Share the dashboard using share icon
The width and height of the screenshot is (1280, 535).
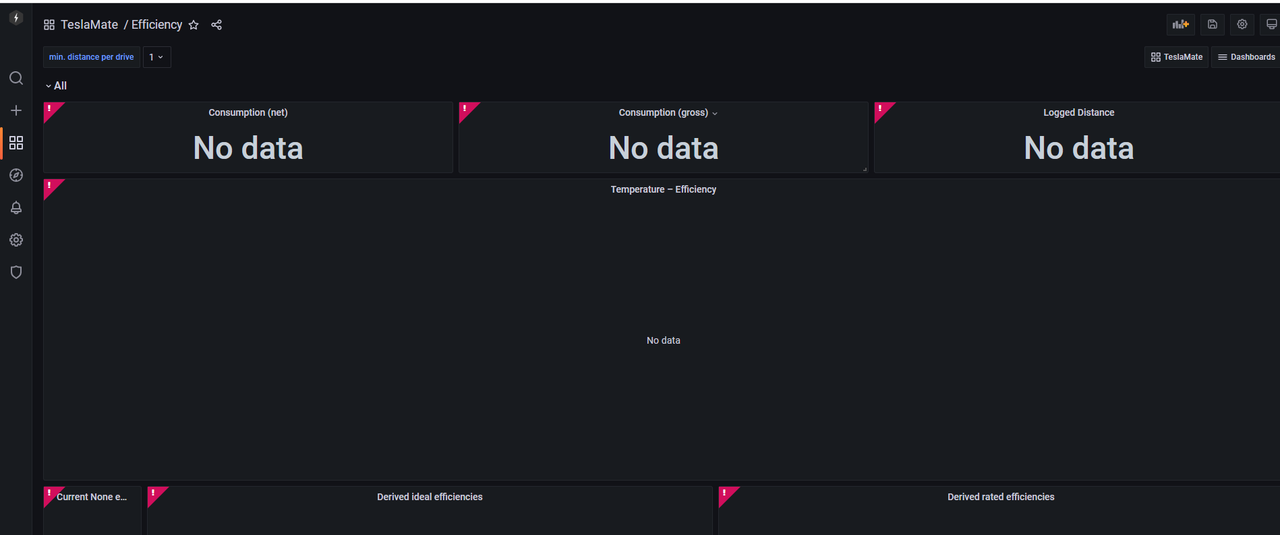pyautogui.click(x=217, y=25)
